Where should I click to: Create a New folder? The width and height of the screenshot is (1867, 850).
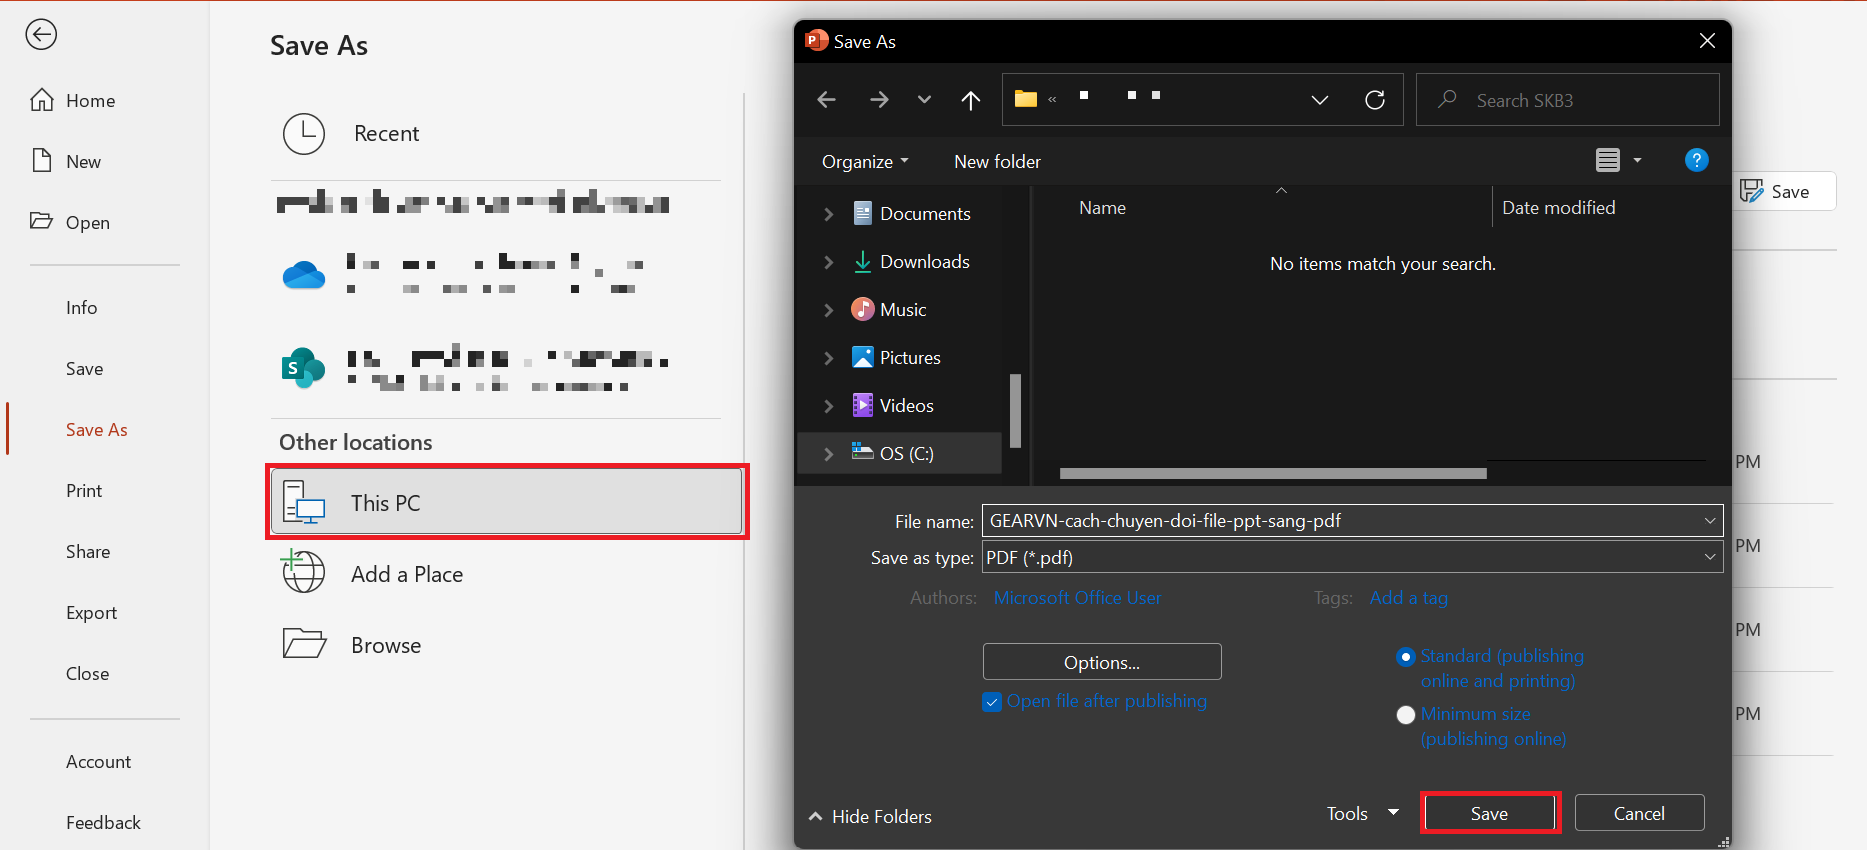(997, 162)
